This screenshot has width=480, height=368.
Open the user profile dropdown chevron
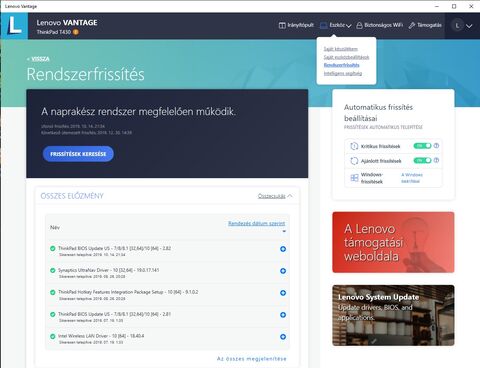(469, 26)
